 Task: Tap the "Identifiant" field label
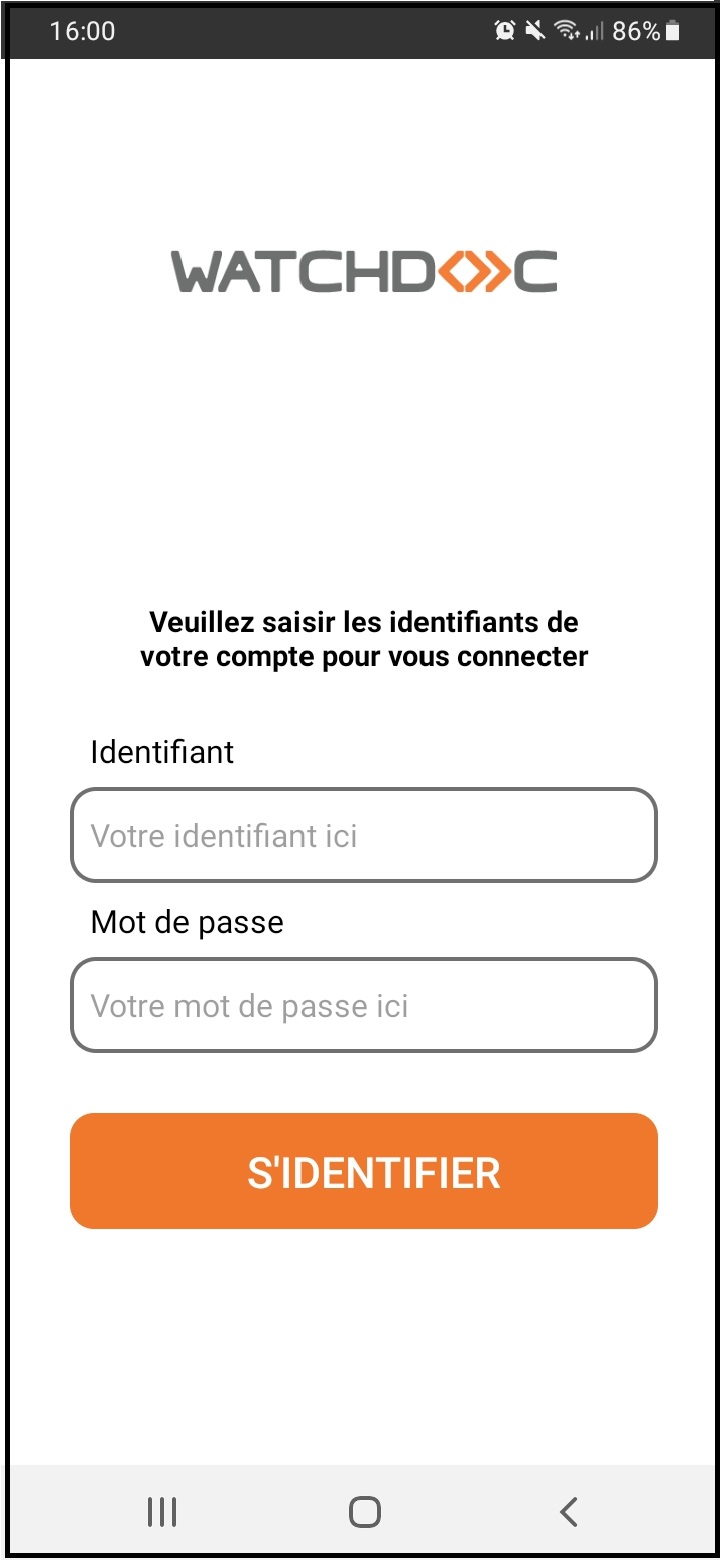click(162, 752)
